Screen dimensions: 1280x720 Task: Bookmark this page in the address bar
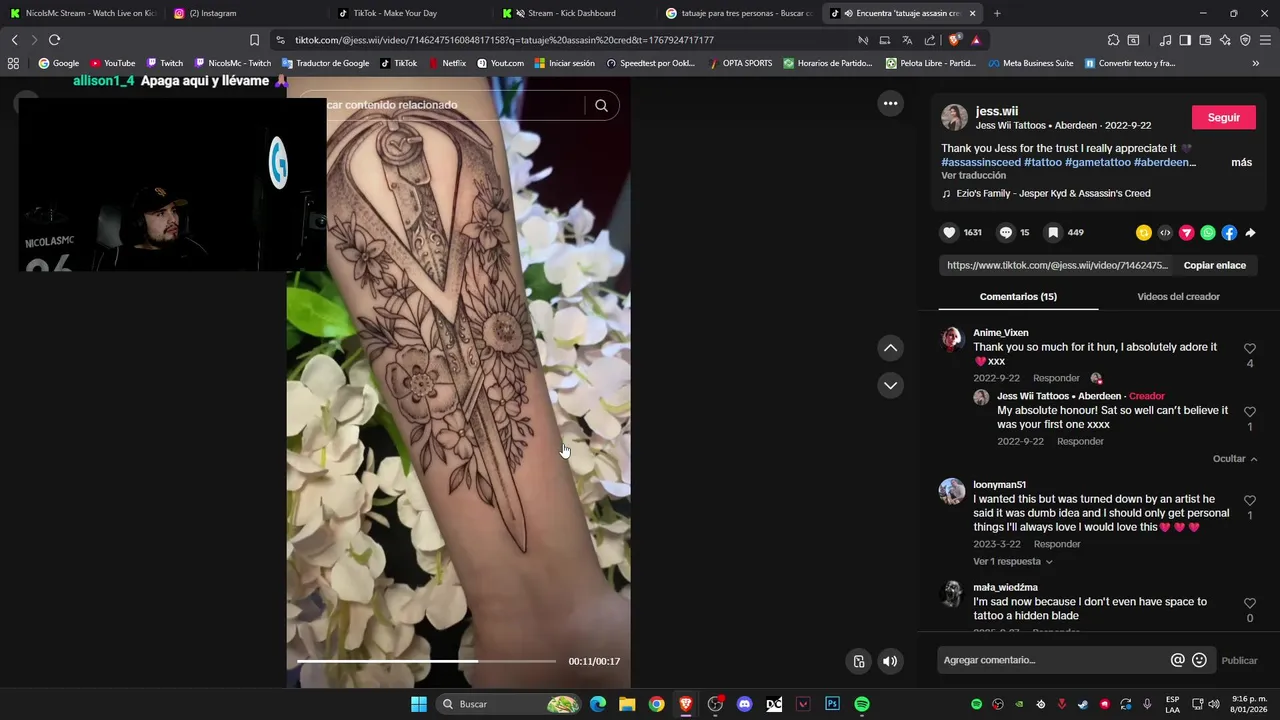pyautogui.click(x=254, y=40)
